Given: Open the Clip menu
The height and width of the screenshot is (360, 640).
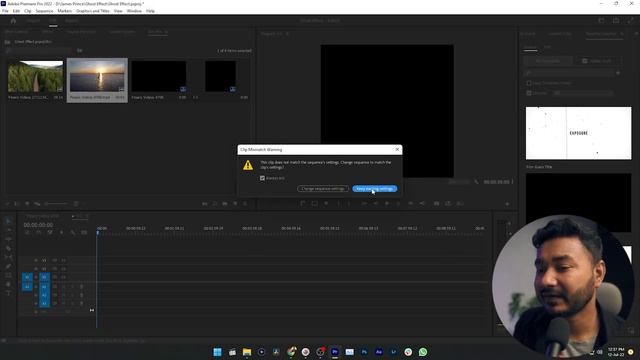Looking at the screenshot, I should 28,11.
